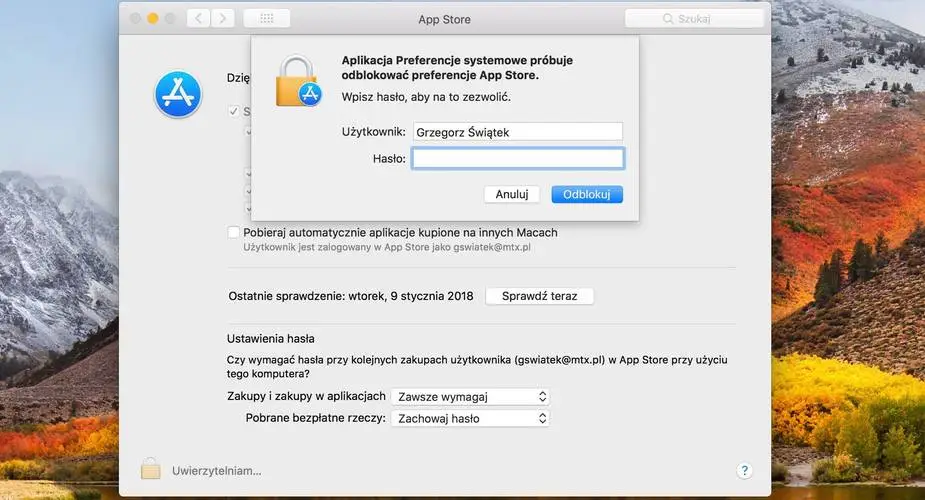Image resolution: width=925 pixels, height=500 pixels.
Task: Toggle the dimmed checked checkbox beside the App Store icon
Action: [x=233, y=111]
